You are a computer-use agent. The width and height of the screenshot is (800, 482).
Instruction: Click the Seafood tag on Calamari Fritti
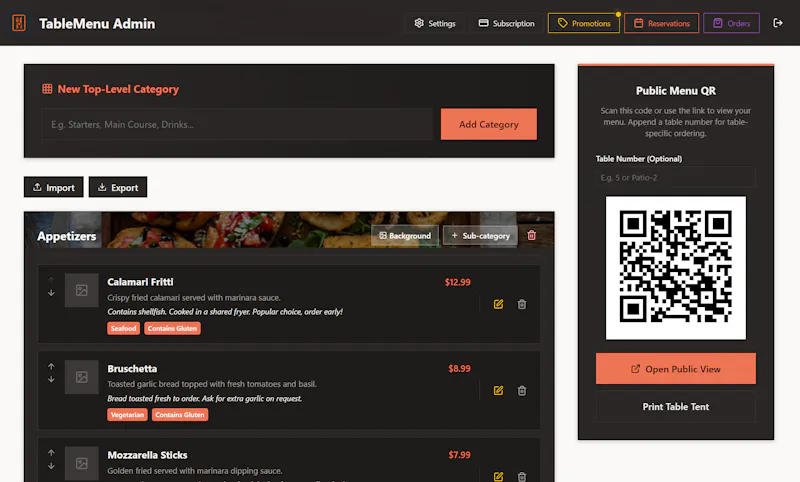click(x=123, y=328)
